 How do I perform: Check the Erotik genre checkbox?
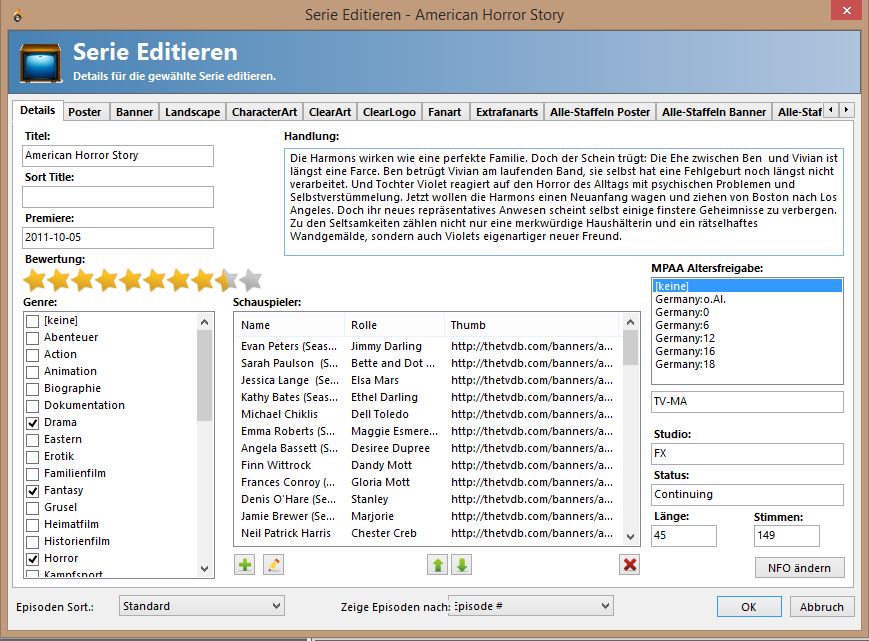click(x=33, y=457)
